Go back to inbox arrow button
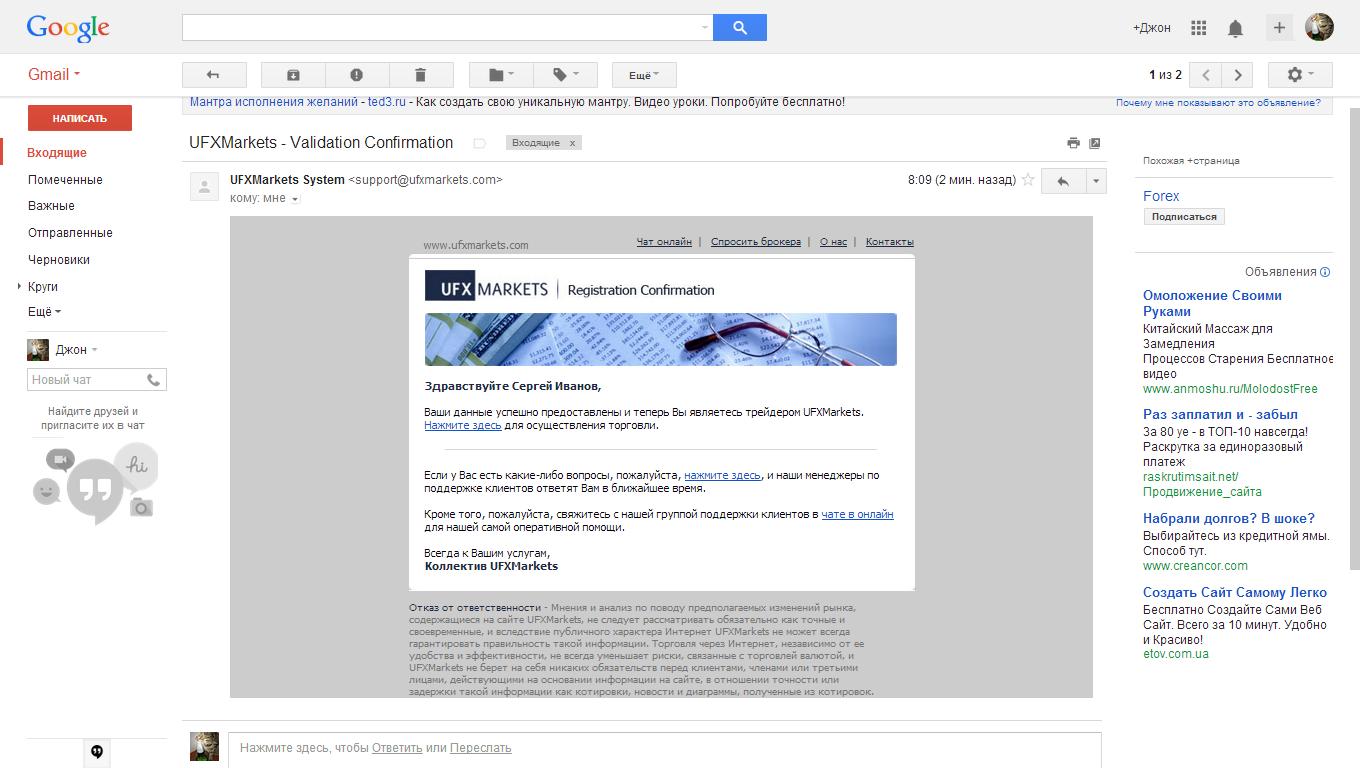 click(x=212, y=75)
